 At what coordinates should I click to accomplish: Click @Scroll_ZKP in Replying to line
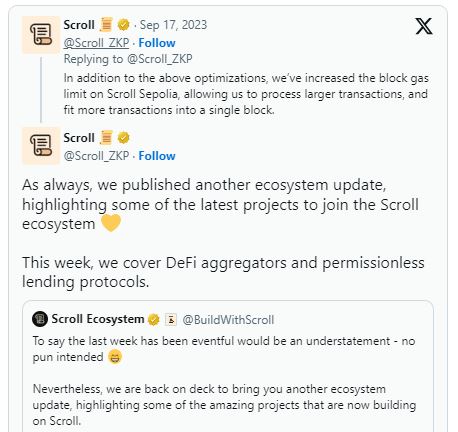(160, 59)
